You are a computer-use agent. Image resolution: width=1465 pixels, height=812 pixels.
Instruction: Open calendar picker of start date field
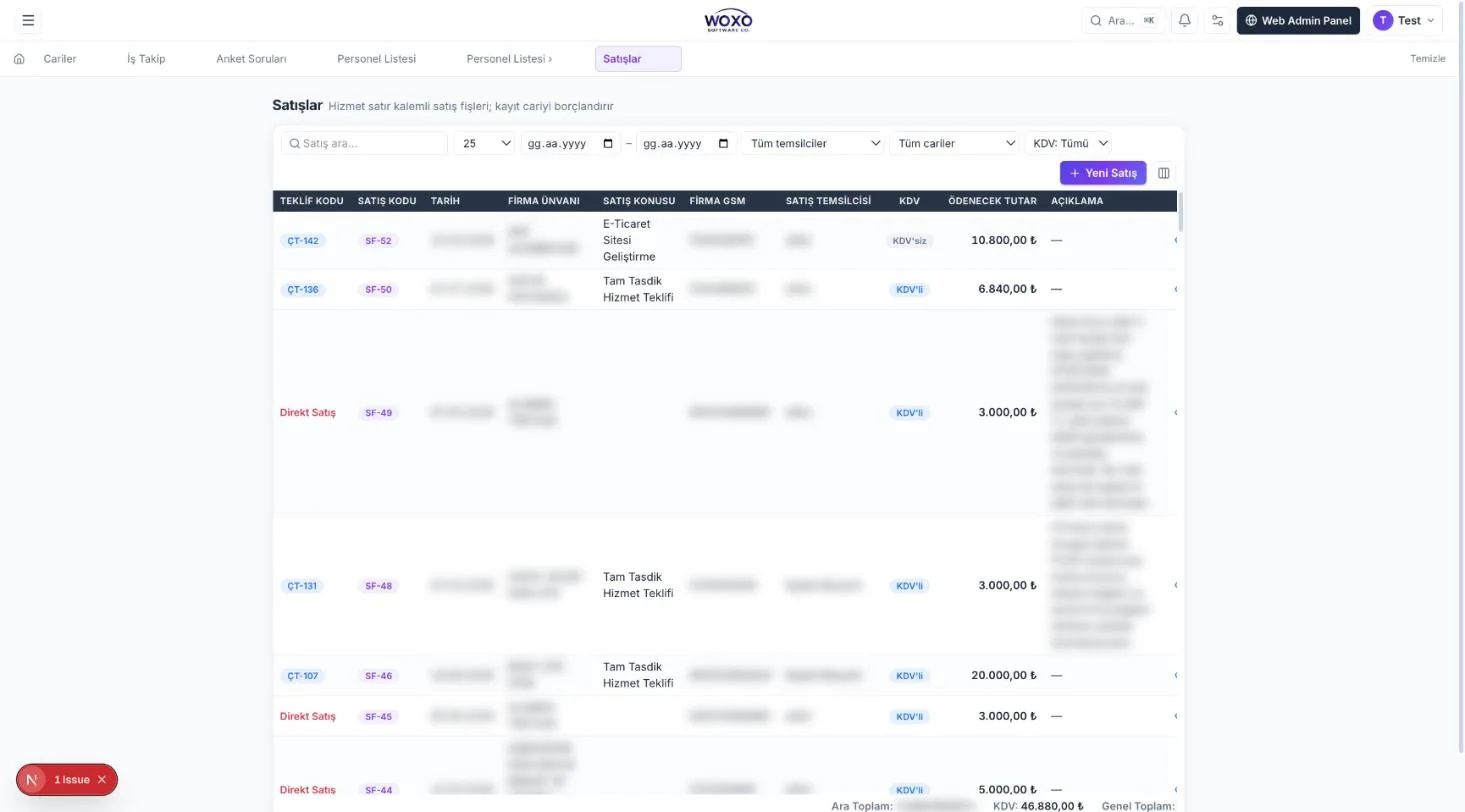(608, 143)
